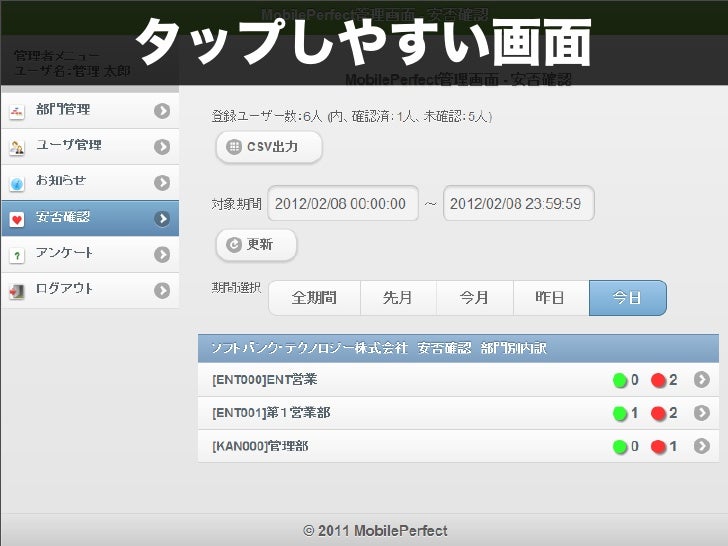Click arrow on [ENT000]ENT営業 row
Screen dimensions: 728x546
coord(702,380)
